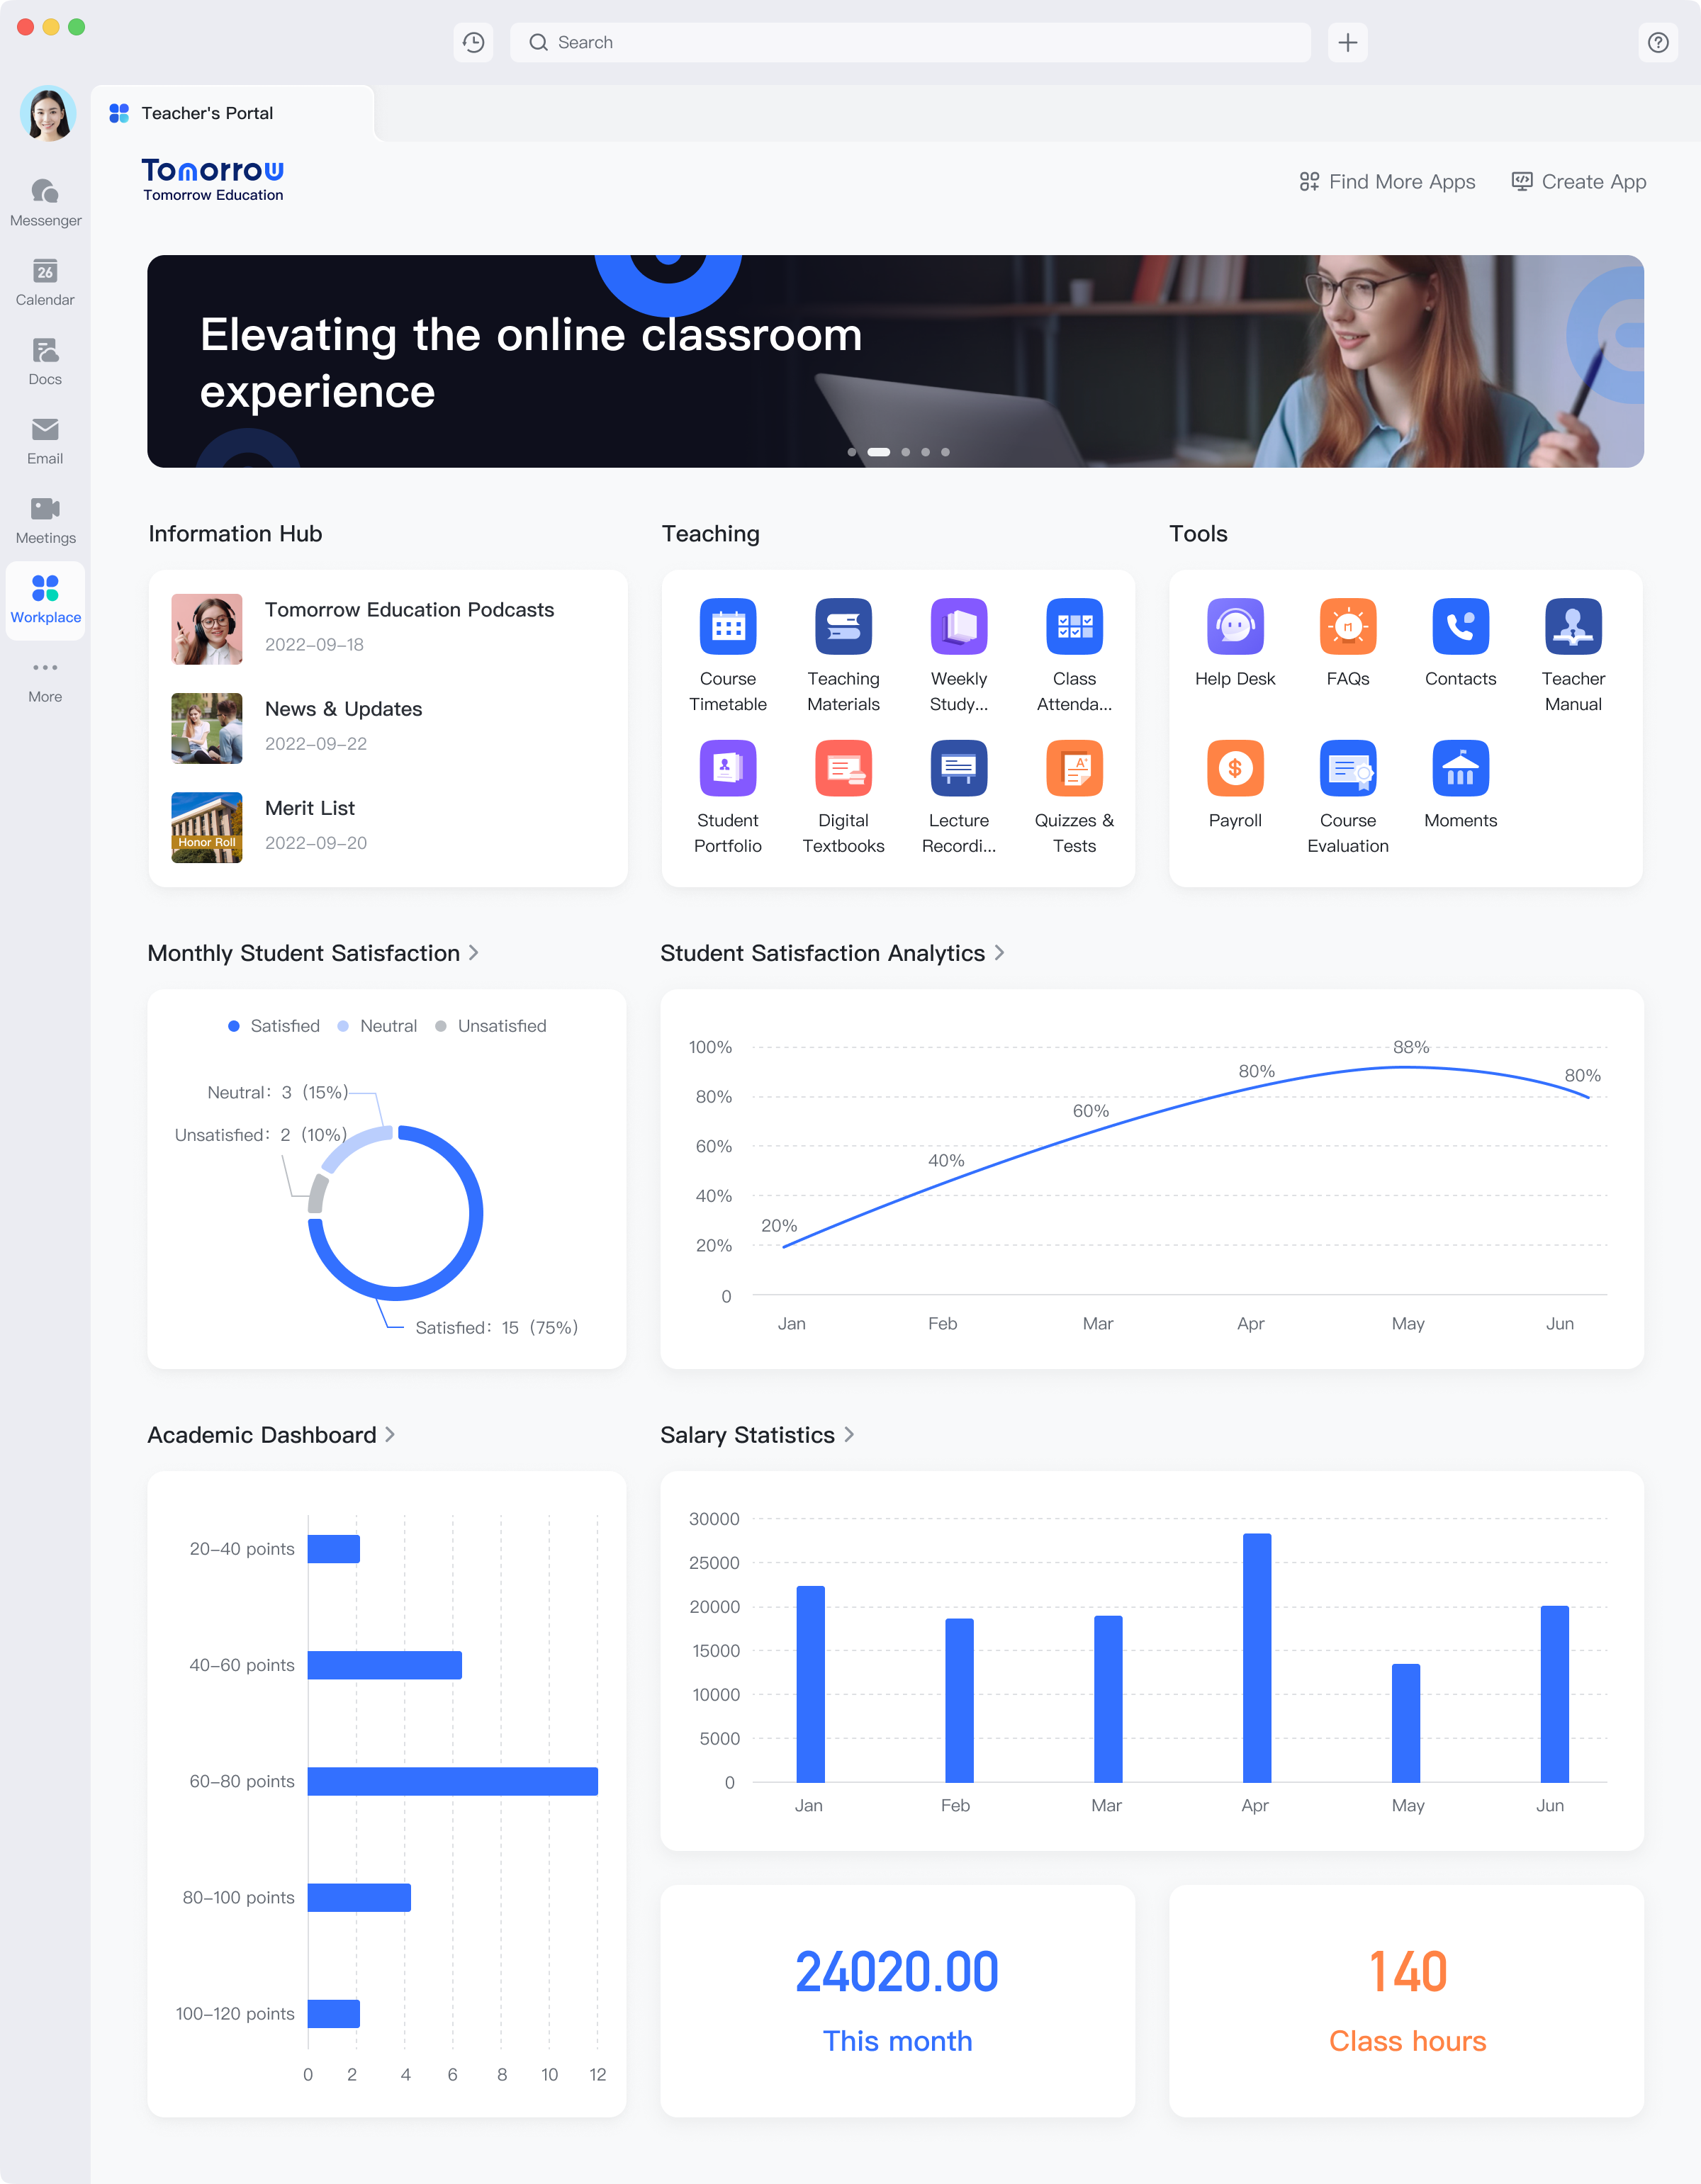Toggle the Satisfied legend in the donut chart
Viewport: 1701px width, 2184px height.
273,1025
